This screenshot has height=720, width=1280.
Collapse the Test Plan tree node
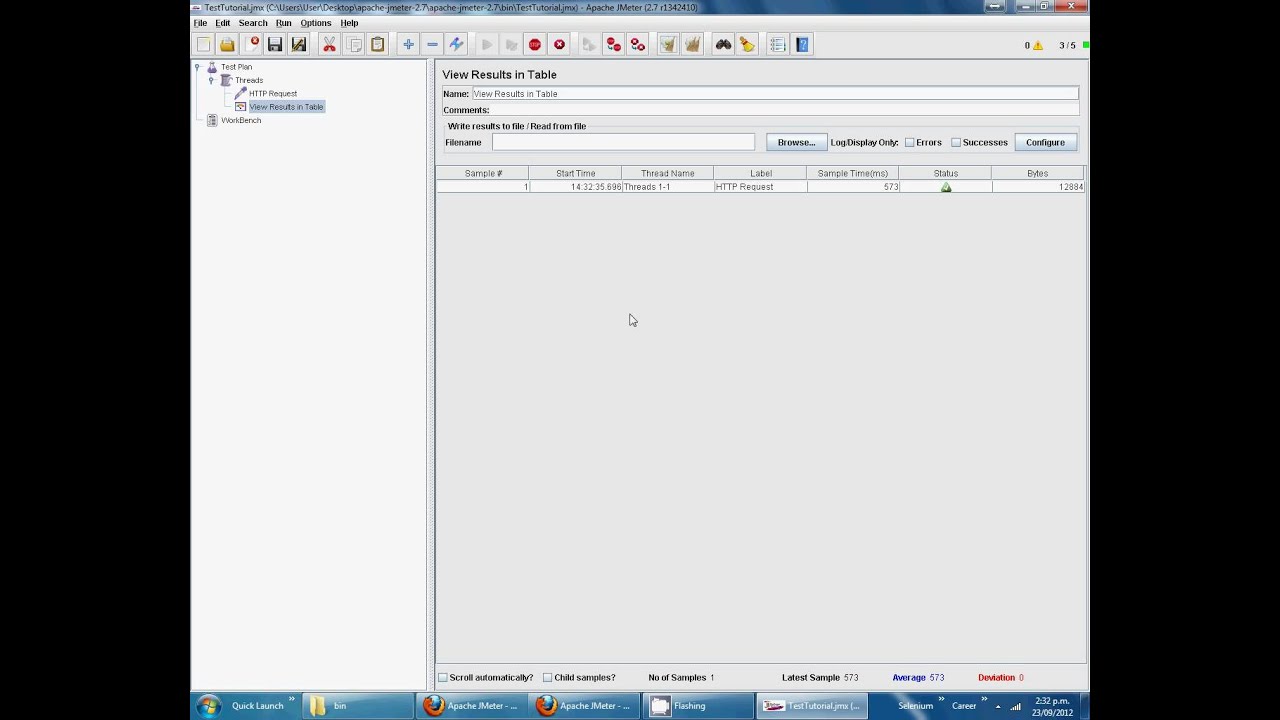(198, 67)
